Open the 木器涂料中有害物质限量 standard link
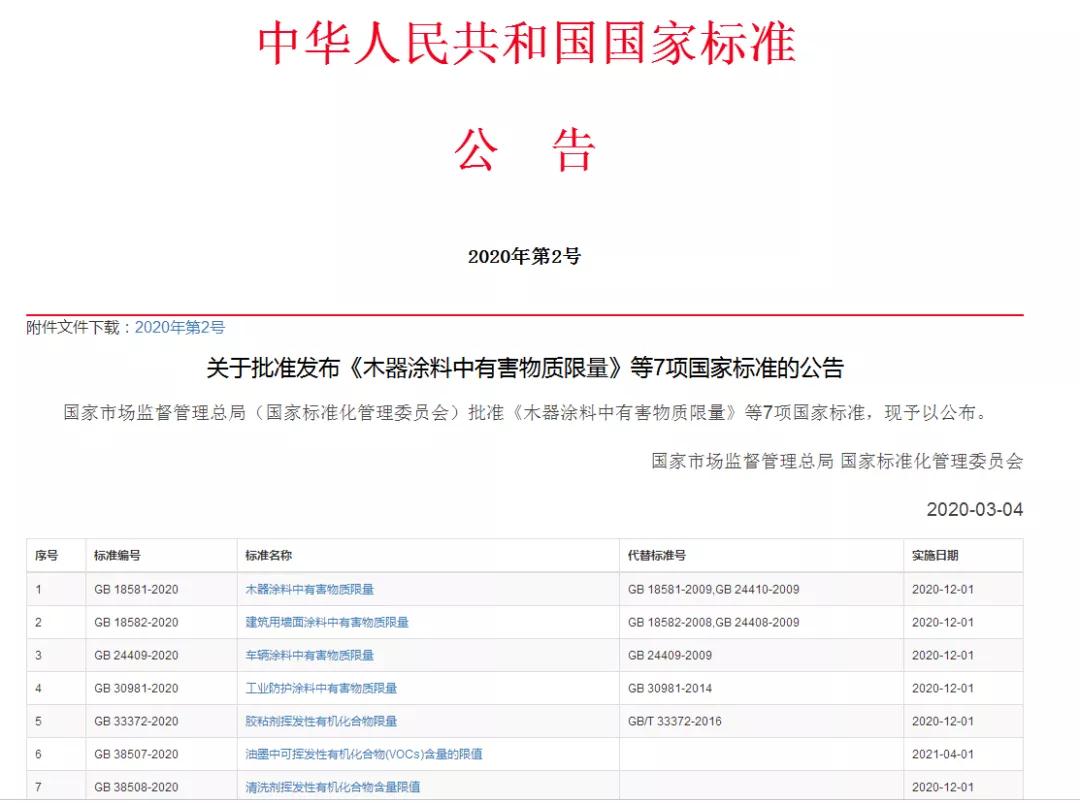Viewport: 1080px width, 803px height. tap(309, 590)
